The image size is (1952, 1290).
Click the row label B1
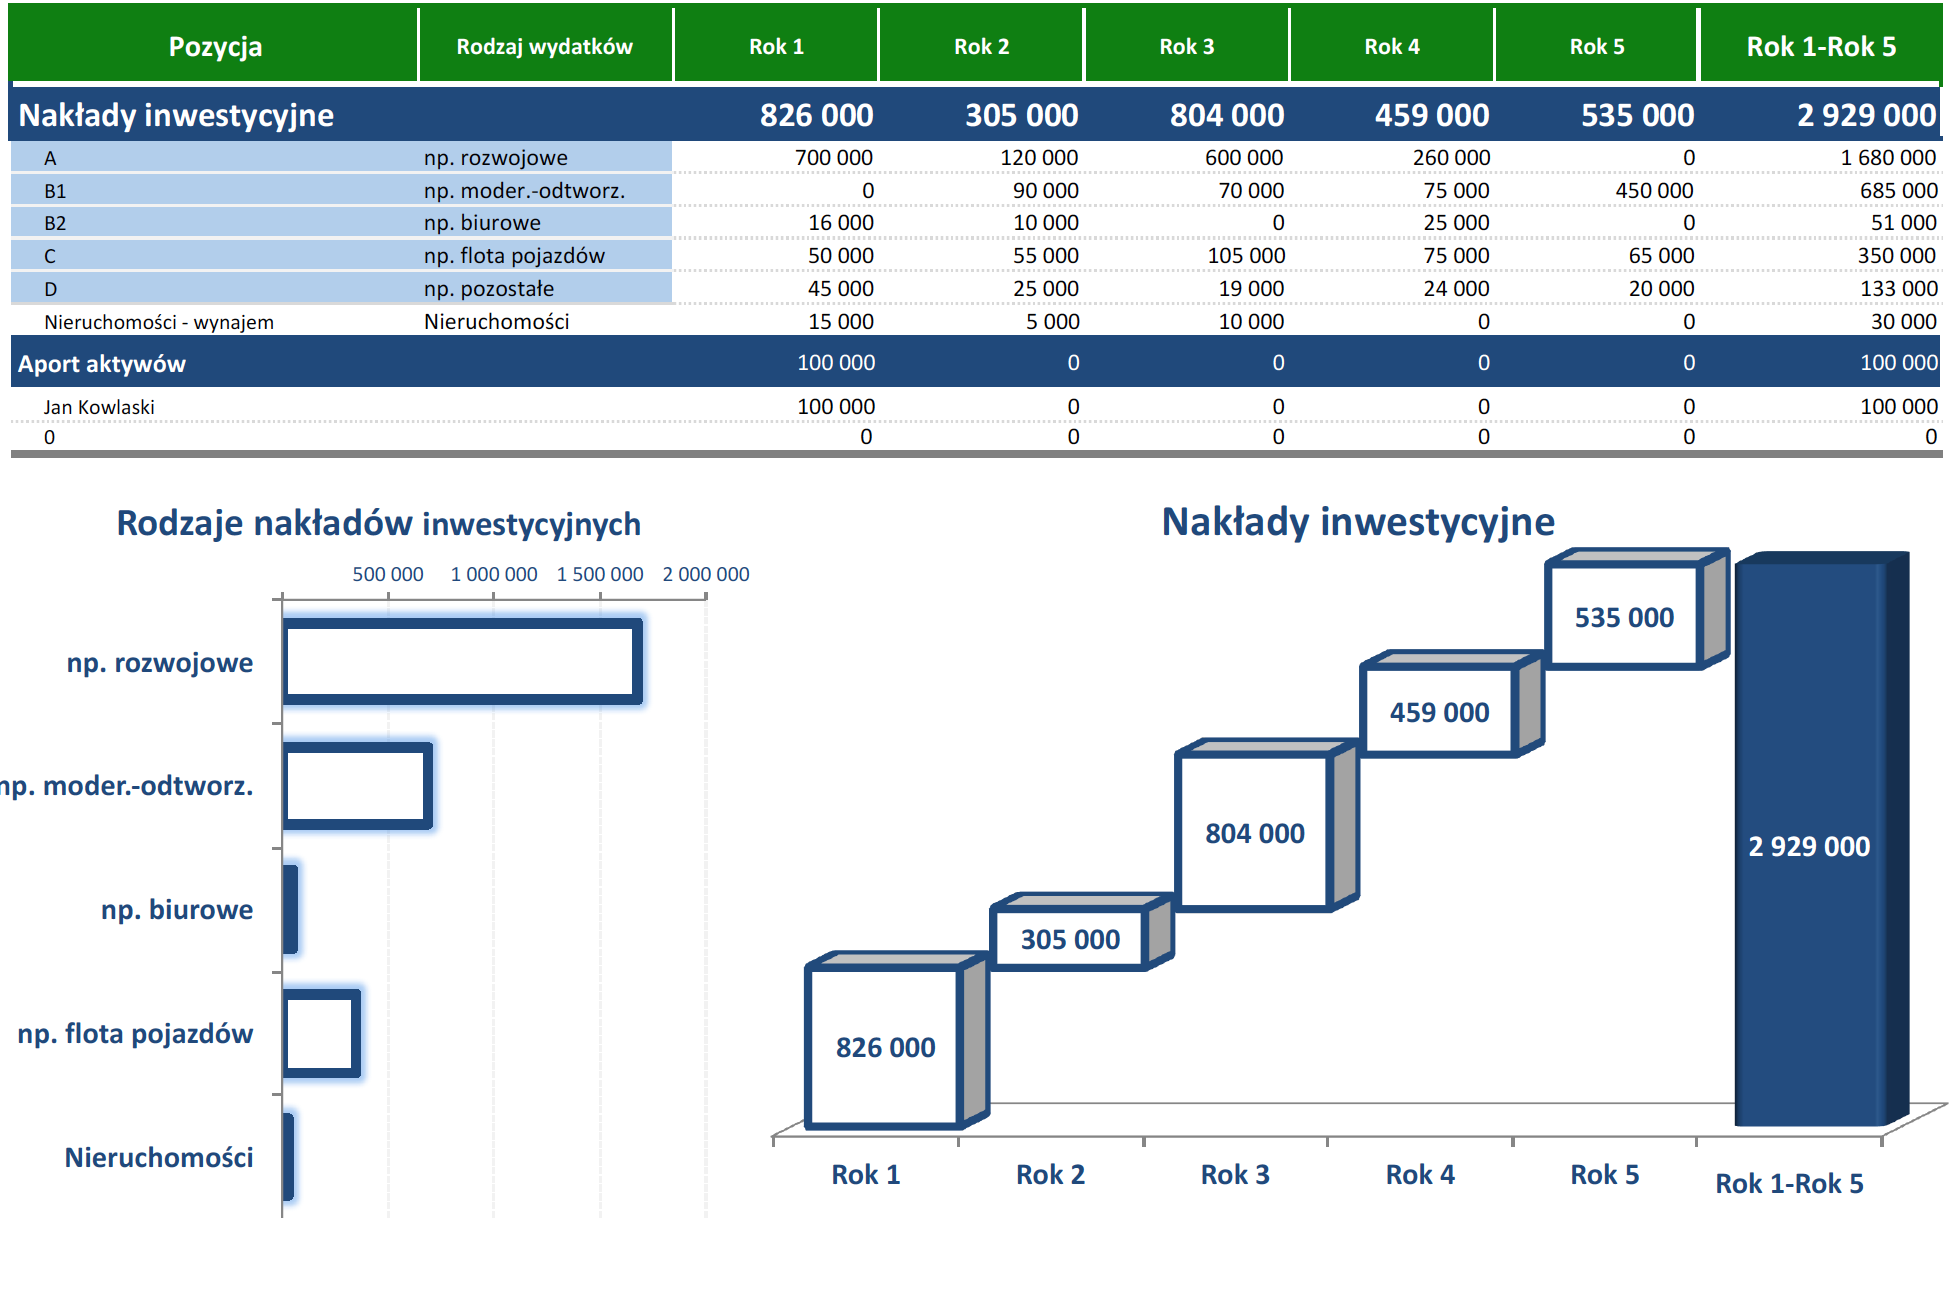(x=55, y=191)
